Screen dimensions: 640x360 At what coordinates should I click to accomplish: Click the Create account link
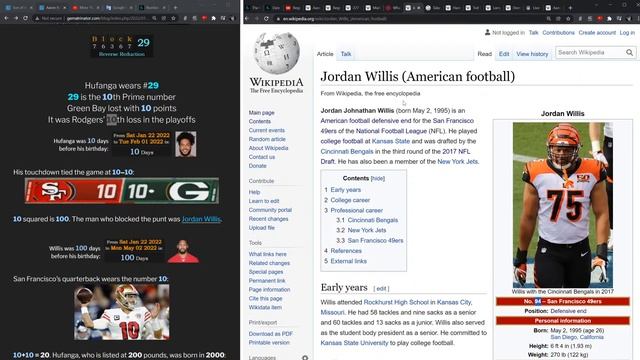(597, 33)
